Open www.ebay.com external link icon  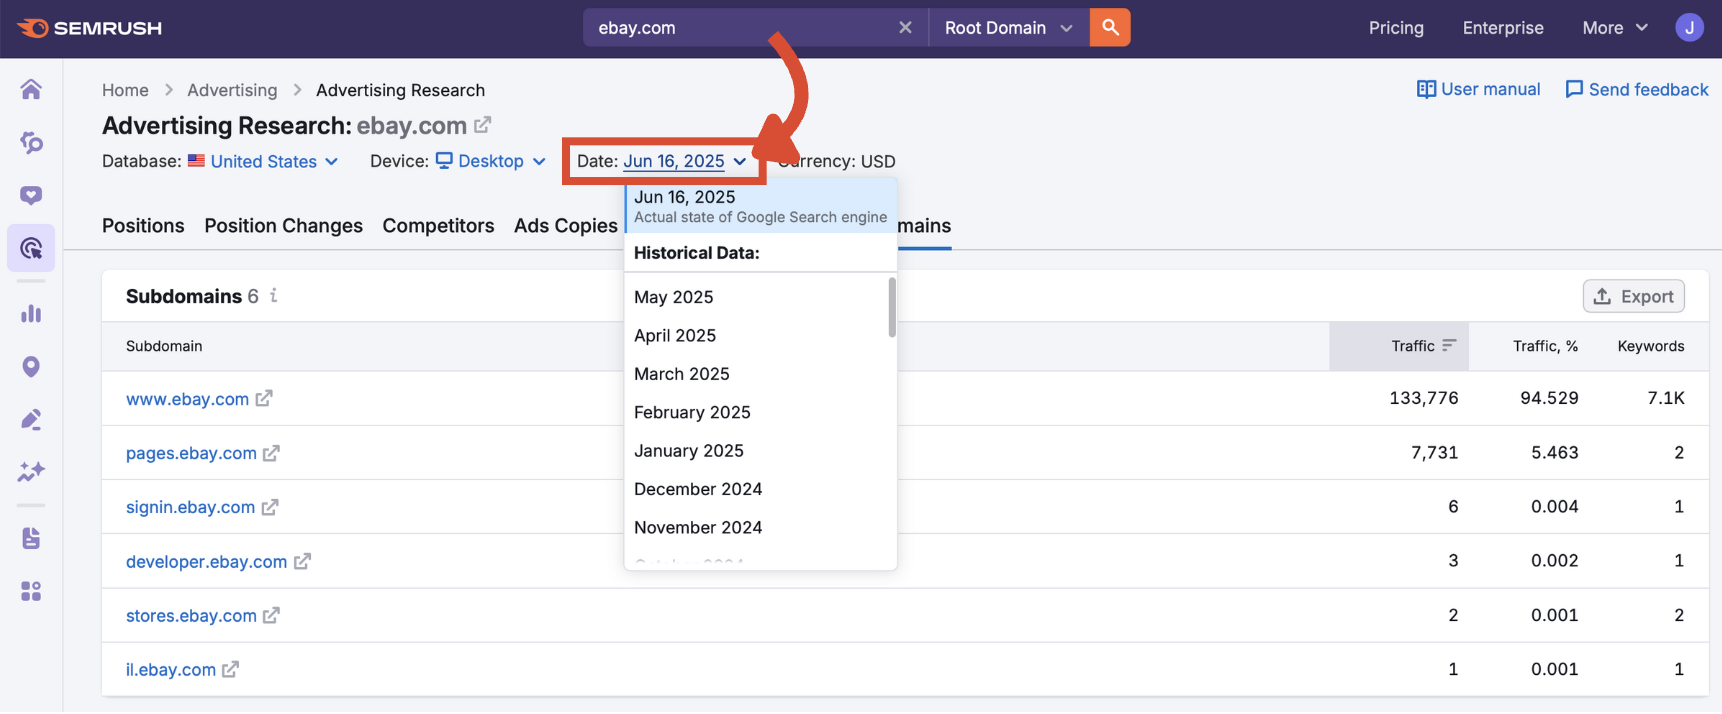(x=264, y=399)
